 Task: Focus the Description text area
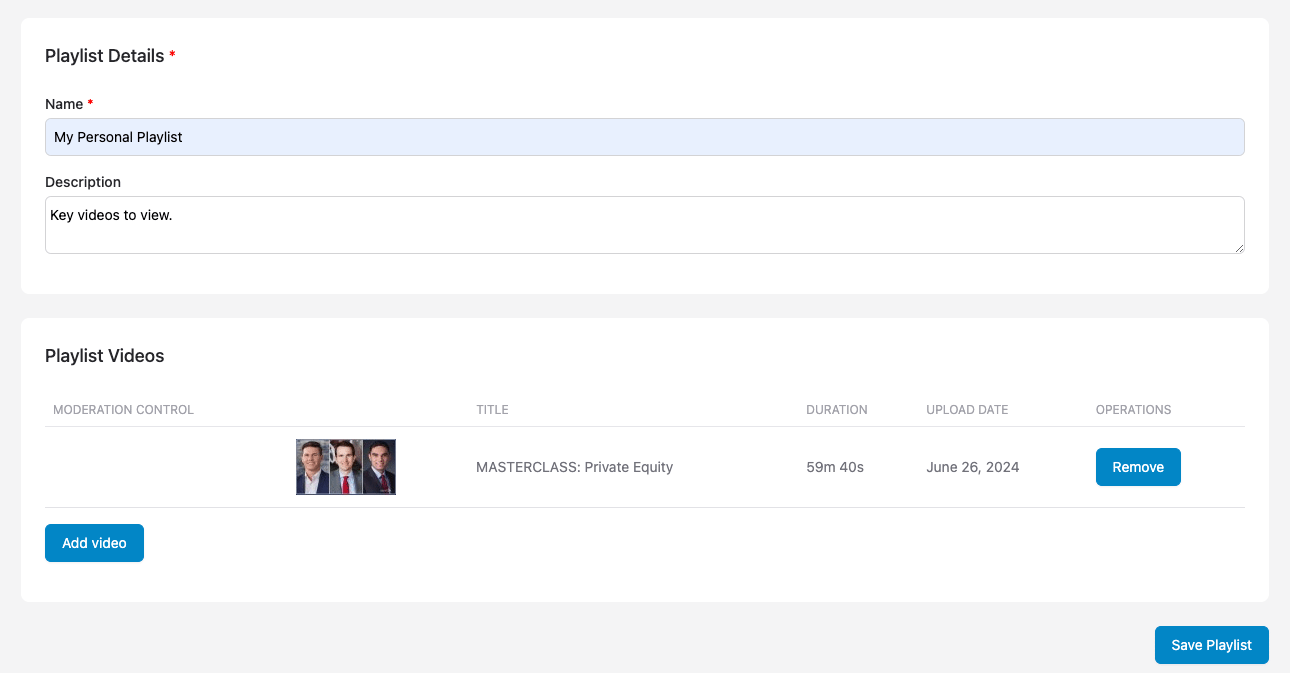pyautogui.click(x=644, y=224)
